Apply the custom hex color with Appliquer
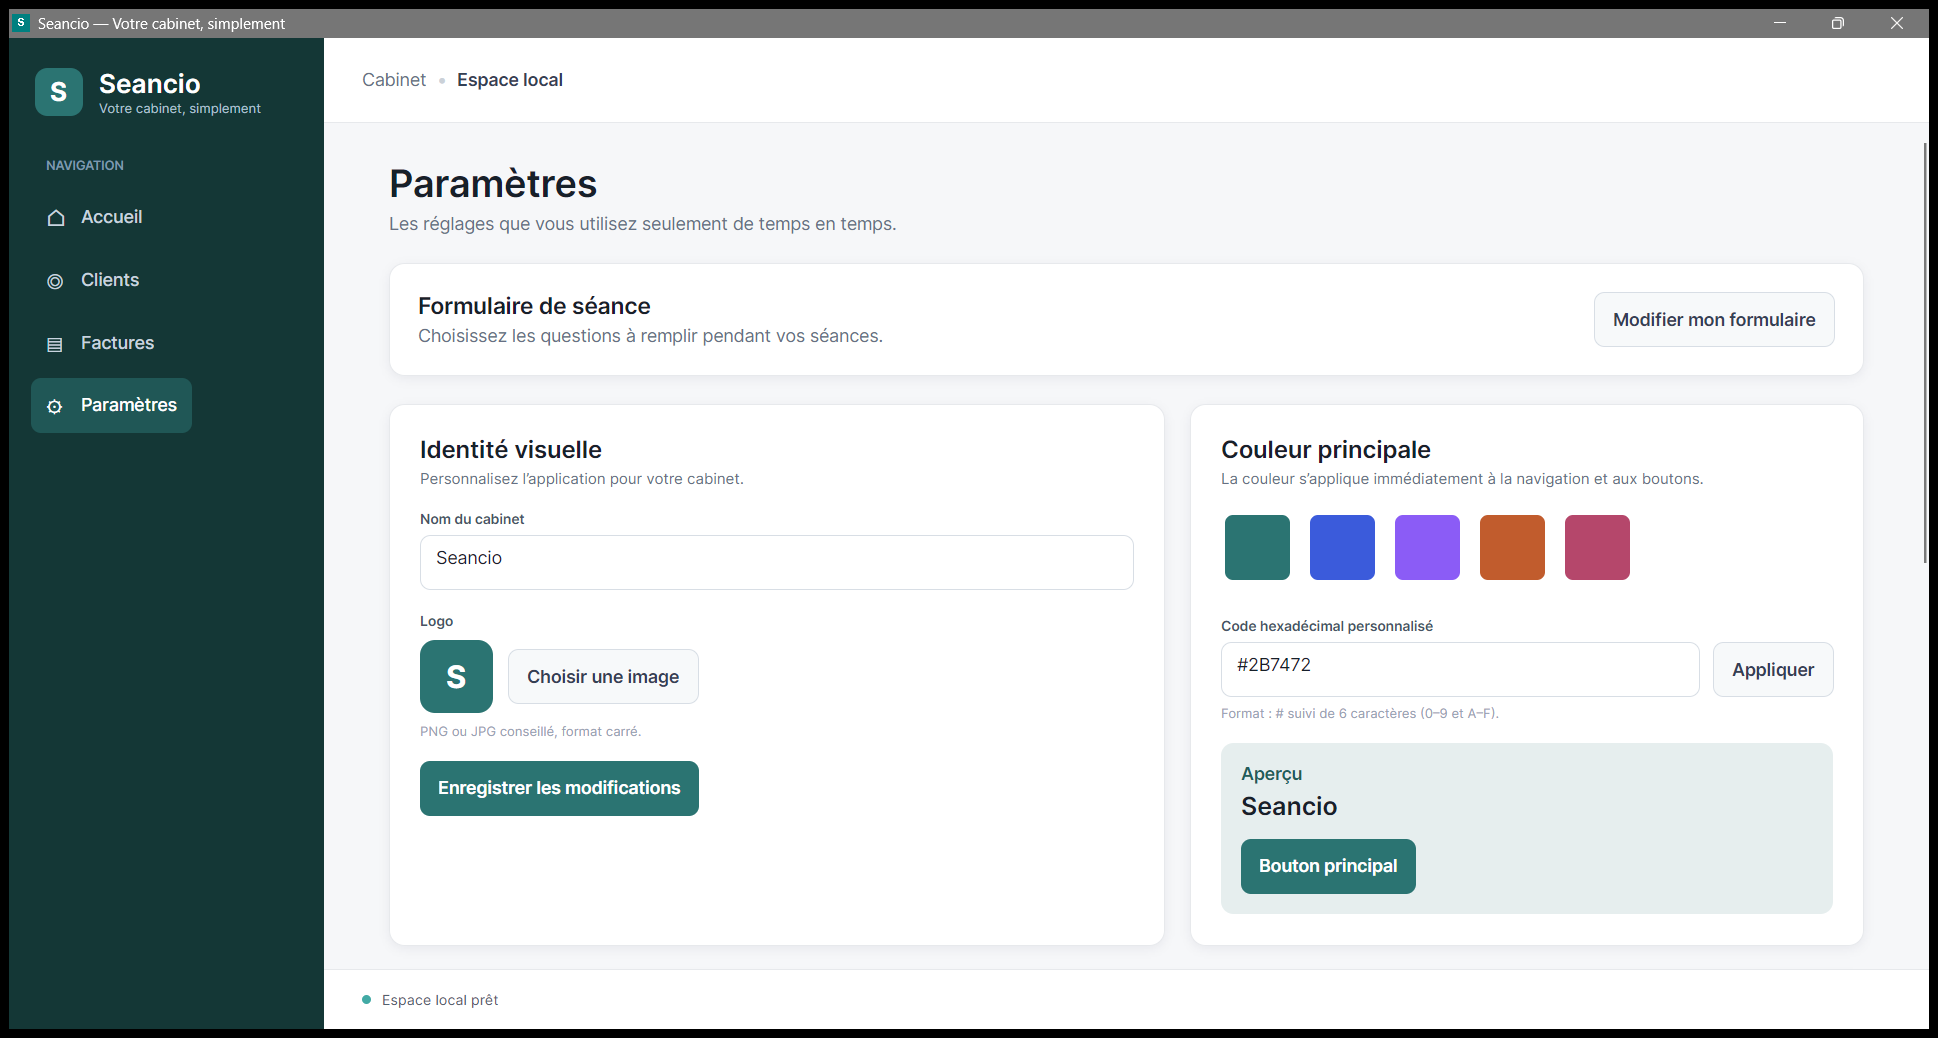Image resolution: width=1938 pixels, height=1038 pixels. [1773, 670]
